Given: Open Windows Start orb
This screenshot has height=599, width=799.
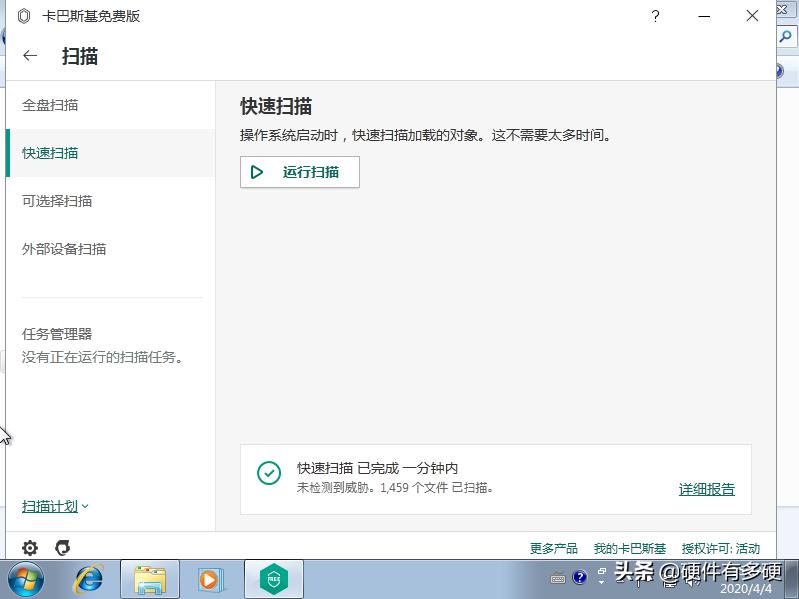Looking at the screenshot, I should [x=25, y=580].
